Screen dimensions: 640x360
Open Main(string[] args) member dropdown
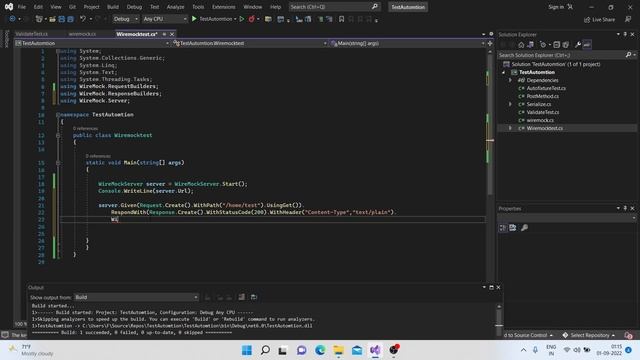click(x=407, y=43)
